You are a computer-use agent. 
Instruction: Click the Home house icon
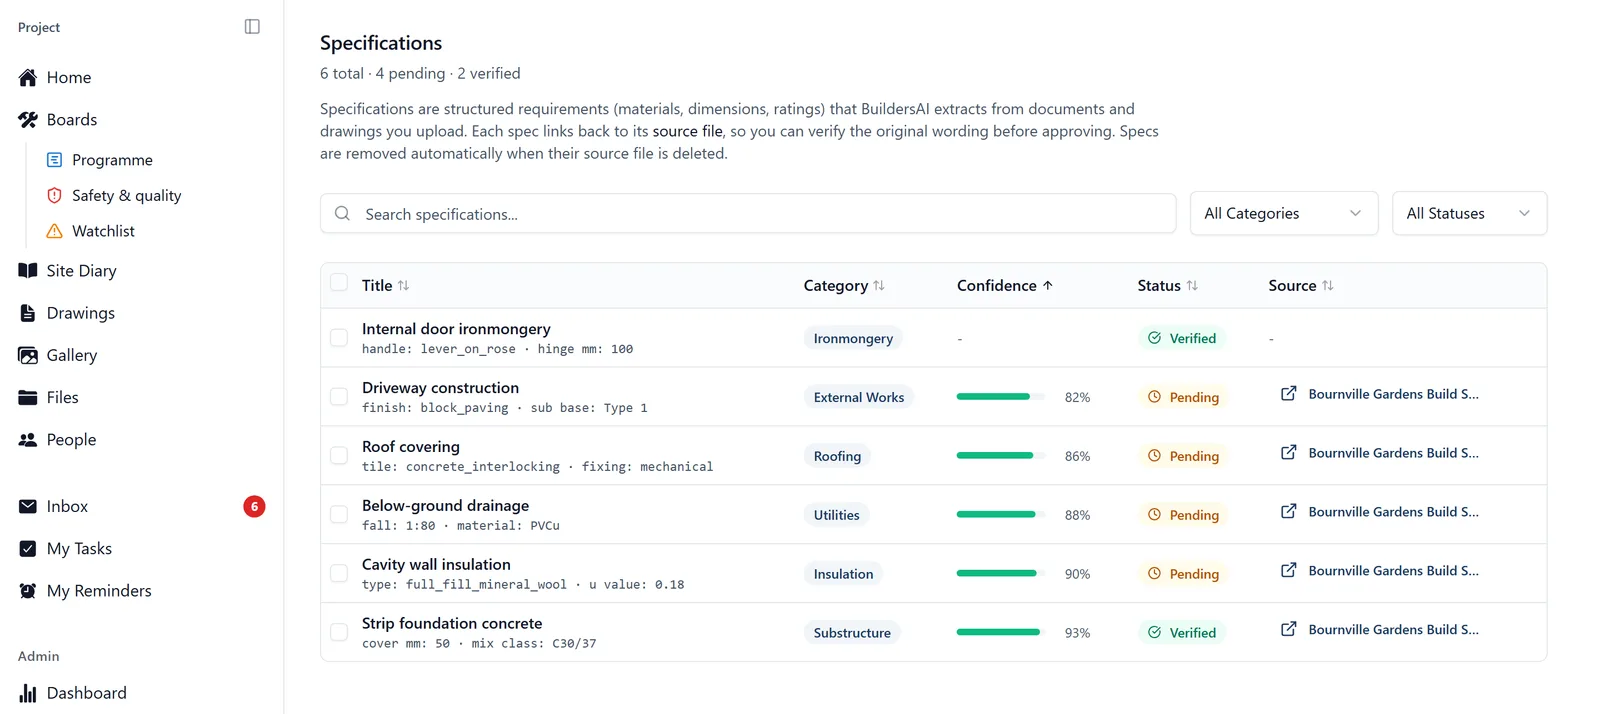28,77
